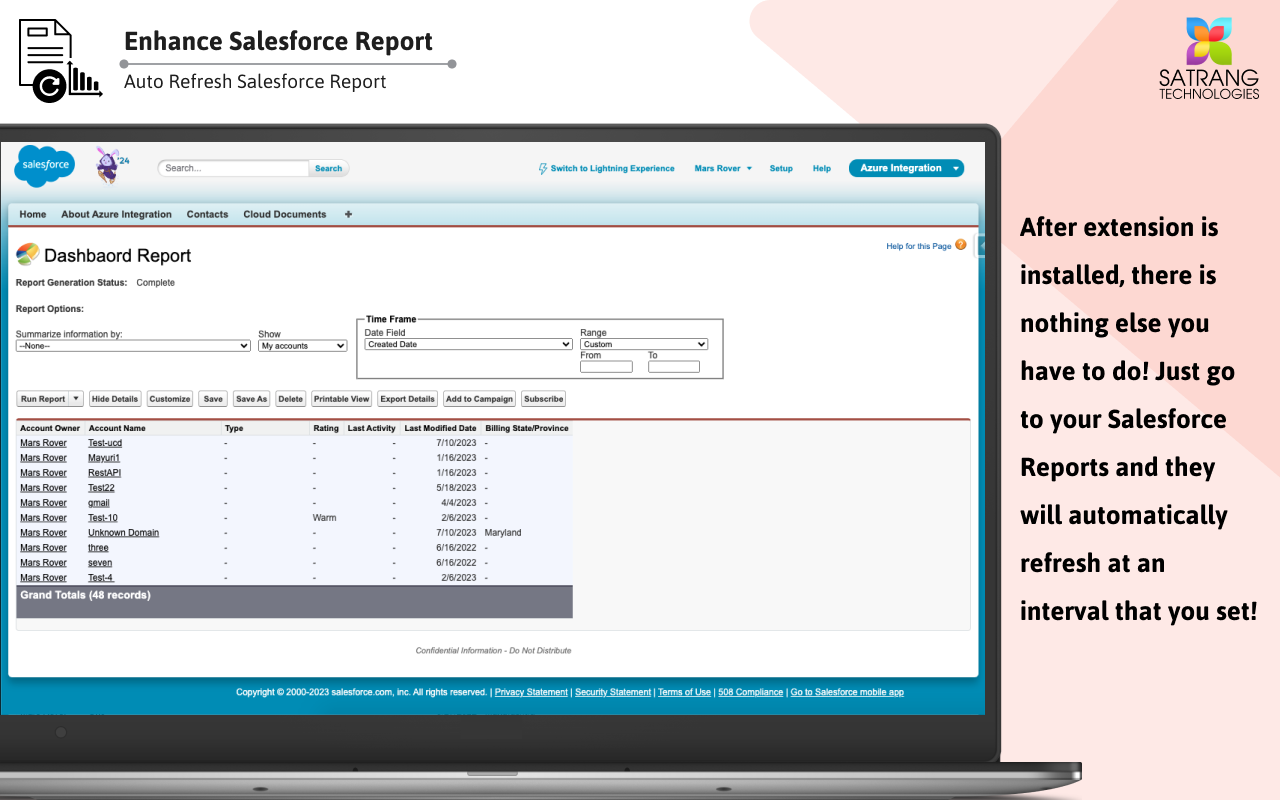Open the Range dropdown set to Custom
Image resolution: width=1280 pixels, height=800 pixels.
(x=644, y=344)
